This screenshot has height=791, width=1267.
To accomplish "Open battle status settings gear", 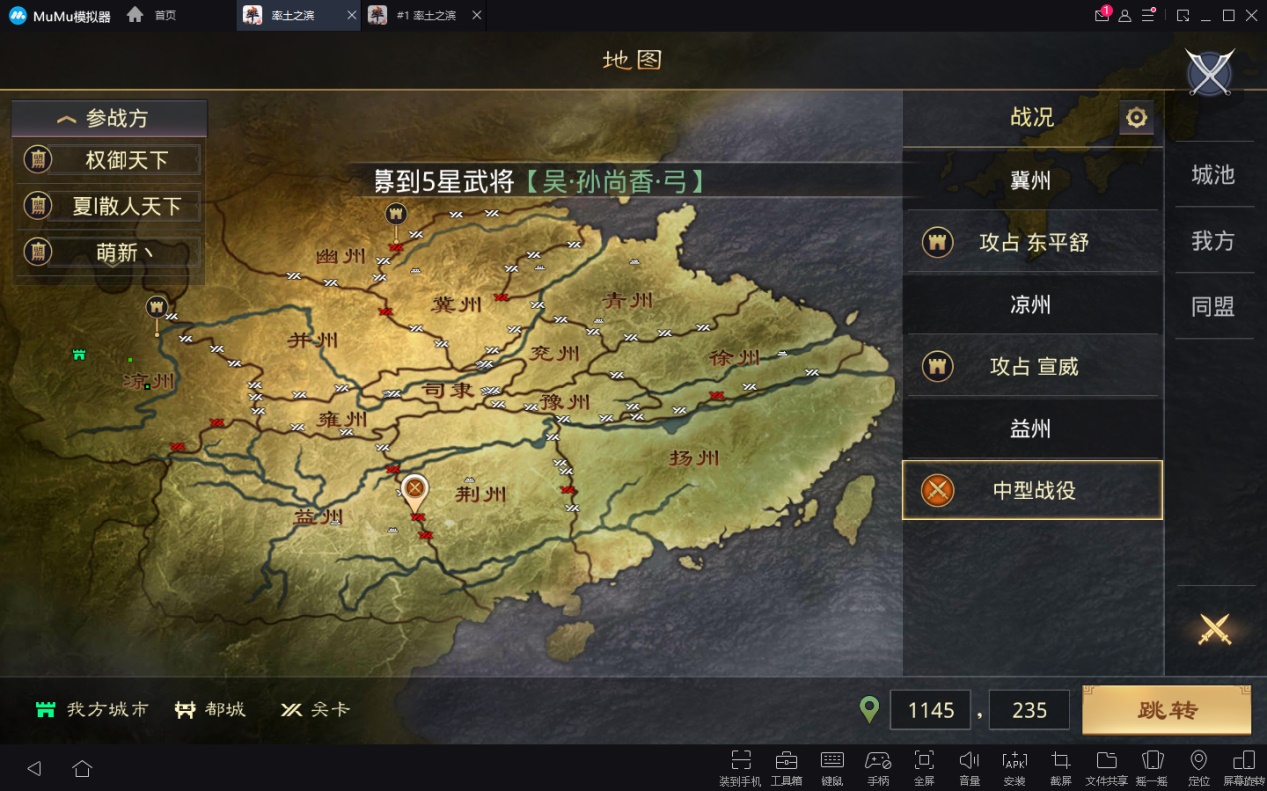I will [x=1136, y=118].
